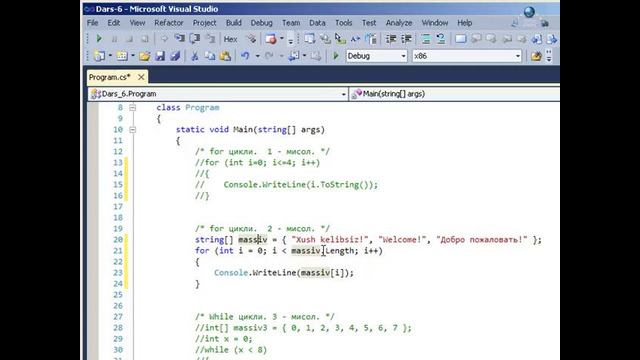Click the Step Into icon
The width and height of the screenshot is (640, 360).
pyautogui.click(x=179, y=39)
